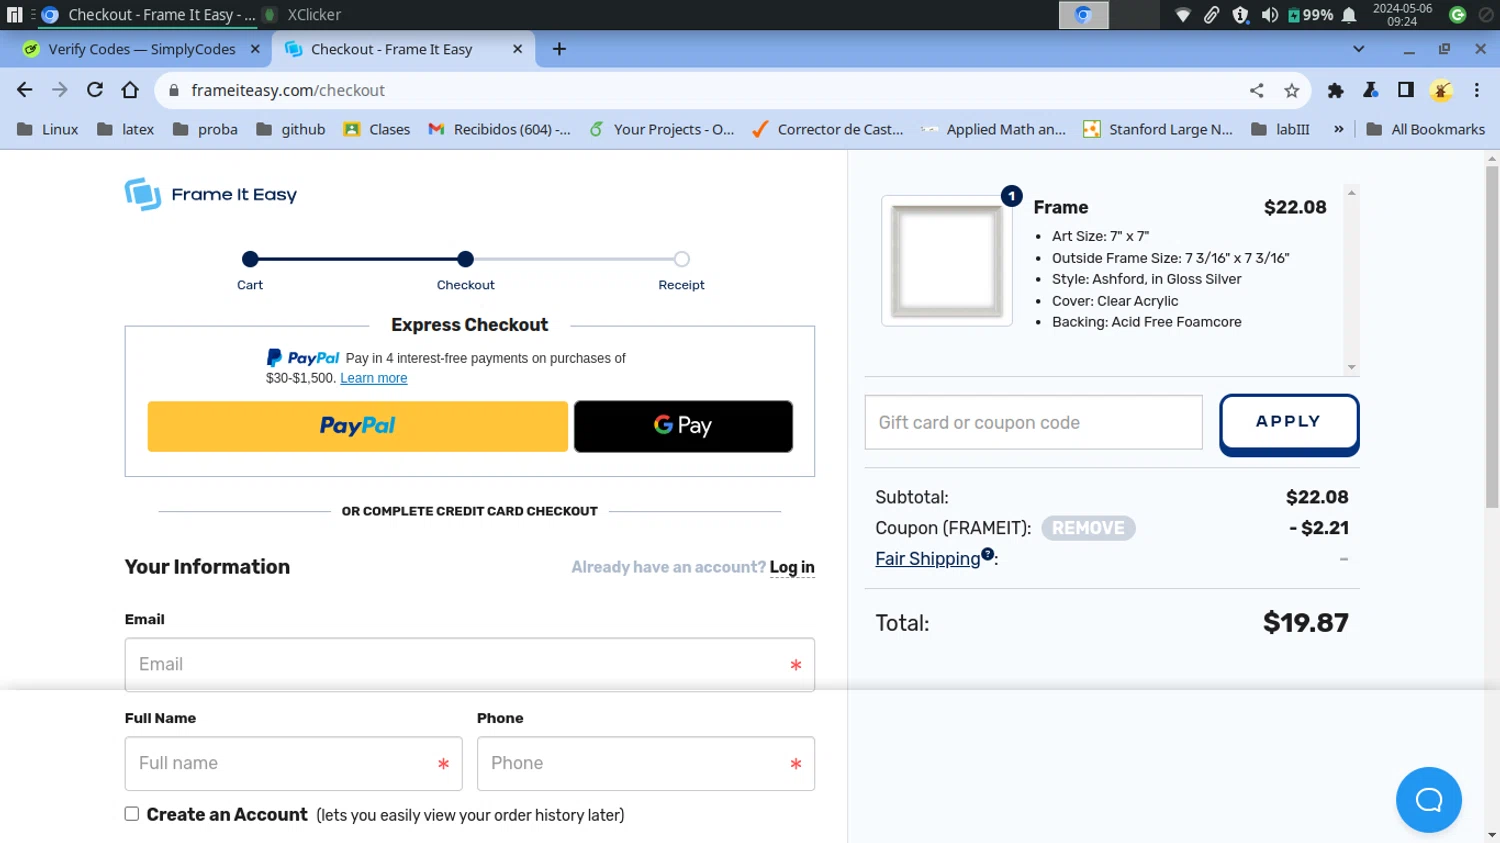Close the Checkout - Frame It Easy tab
The width and height of the screenshot is (1500, 843).
coord(517,49)
